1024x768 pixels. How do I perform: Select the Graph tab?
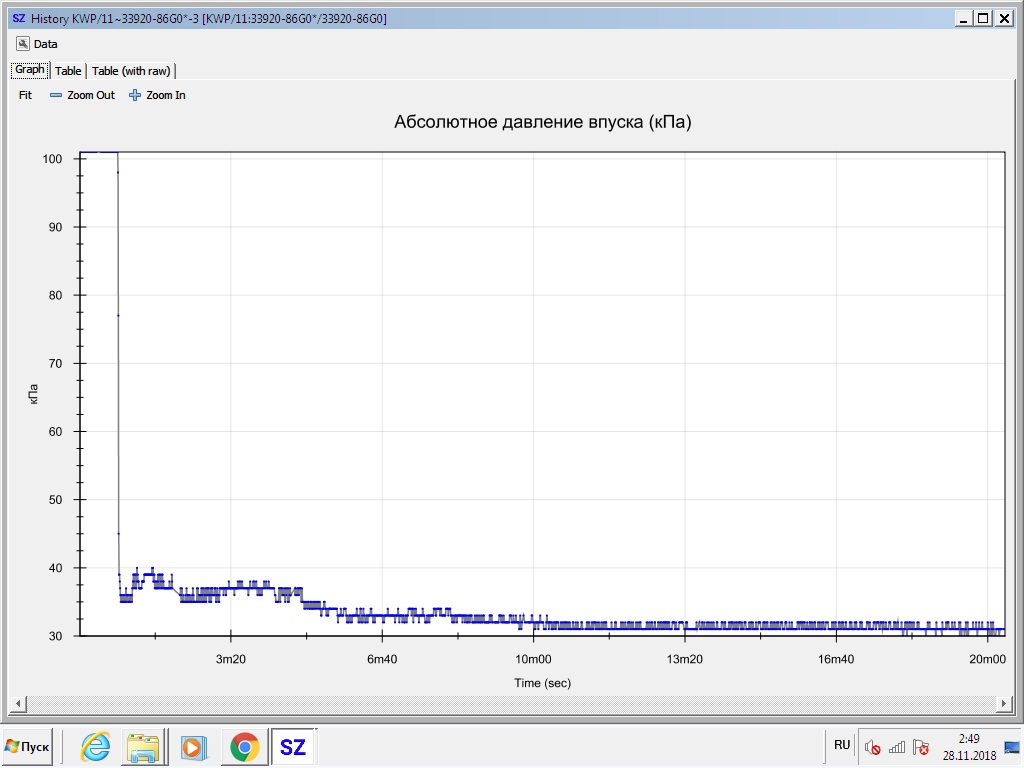point(29,70)
